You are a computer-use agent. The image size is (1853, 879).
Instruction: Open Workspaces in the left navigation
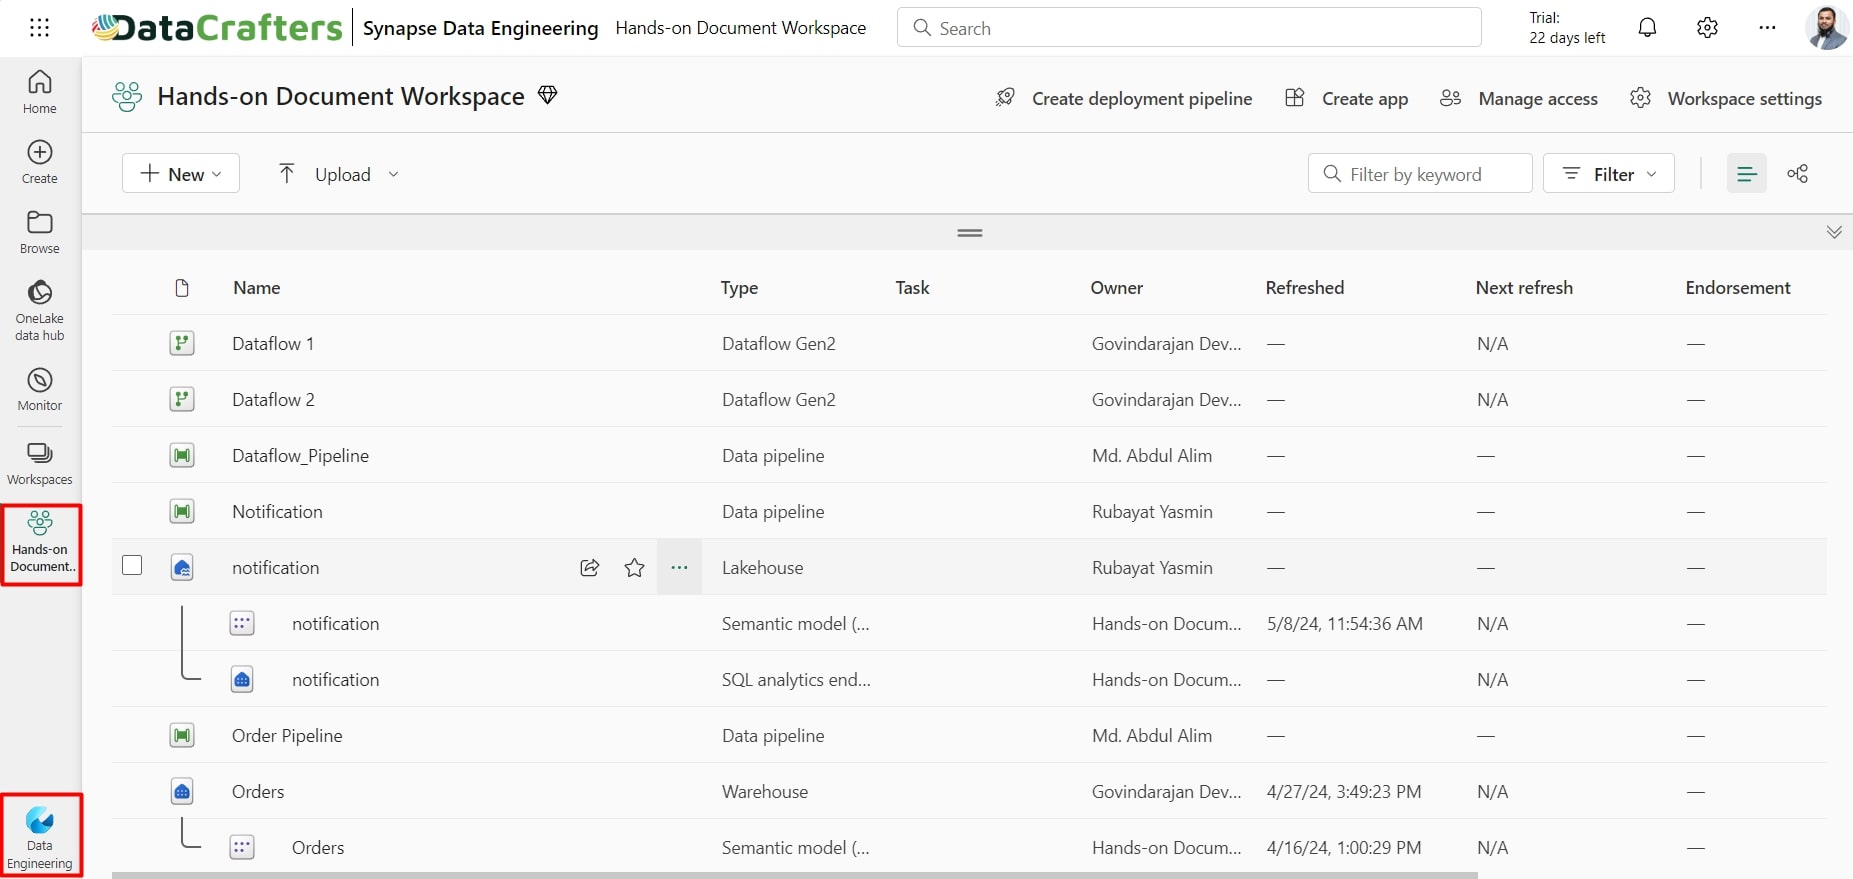pos(40,464)
